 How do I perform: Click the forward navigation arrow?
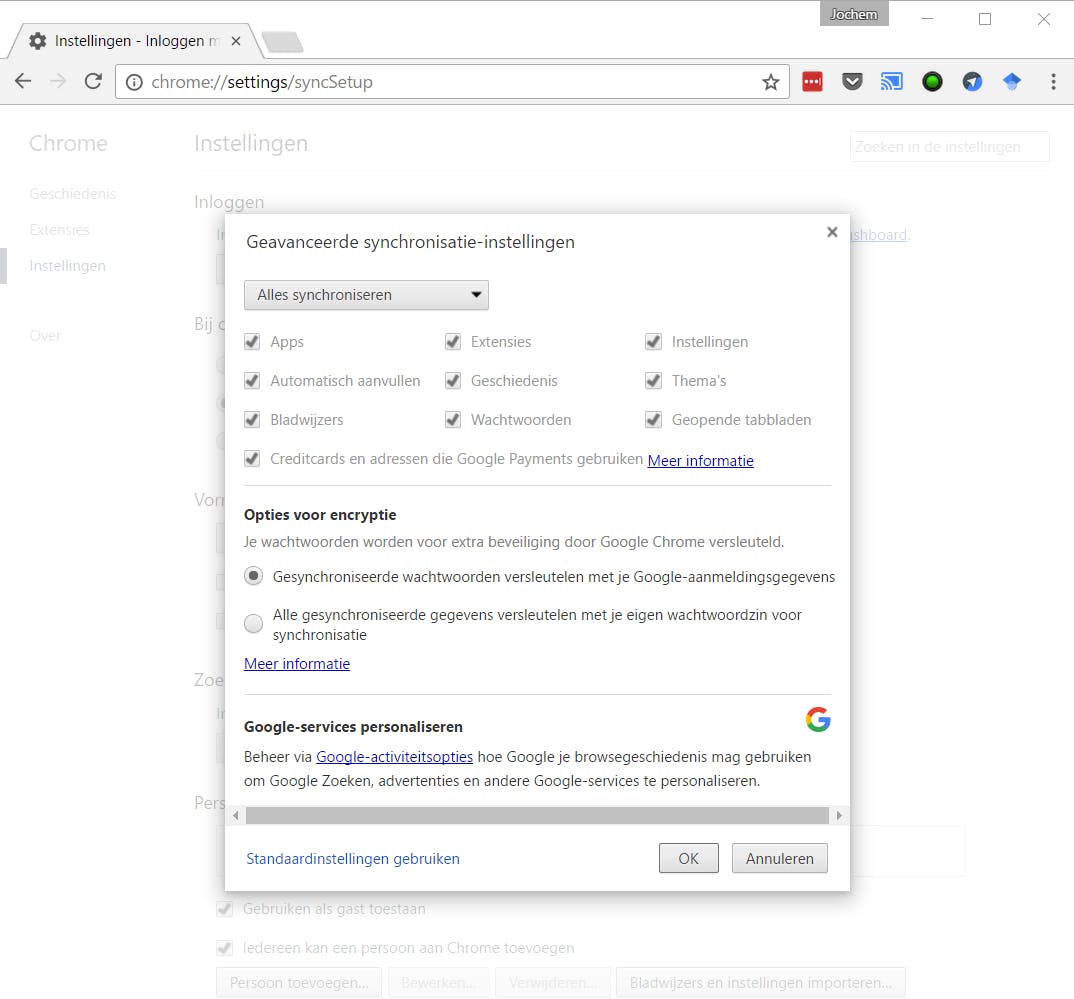(58, 81)
